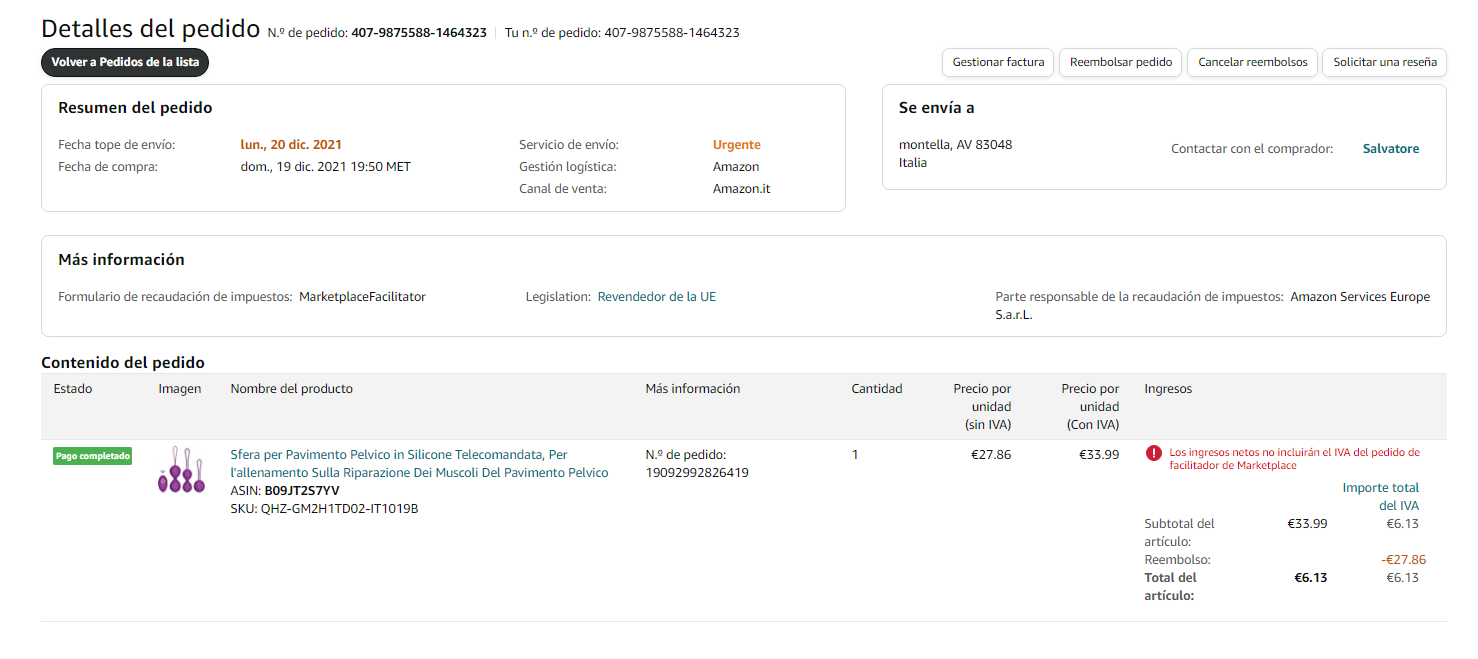Viewport: 1478px width, 659px height.
Task: Open Gestionar factura
Action: tap(998, 62)
